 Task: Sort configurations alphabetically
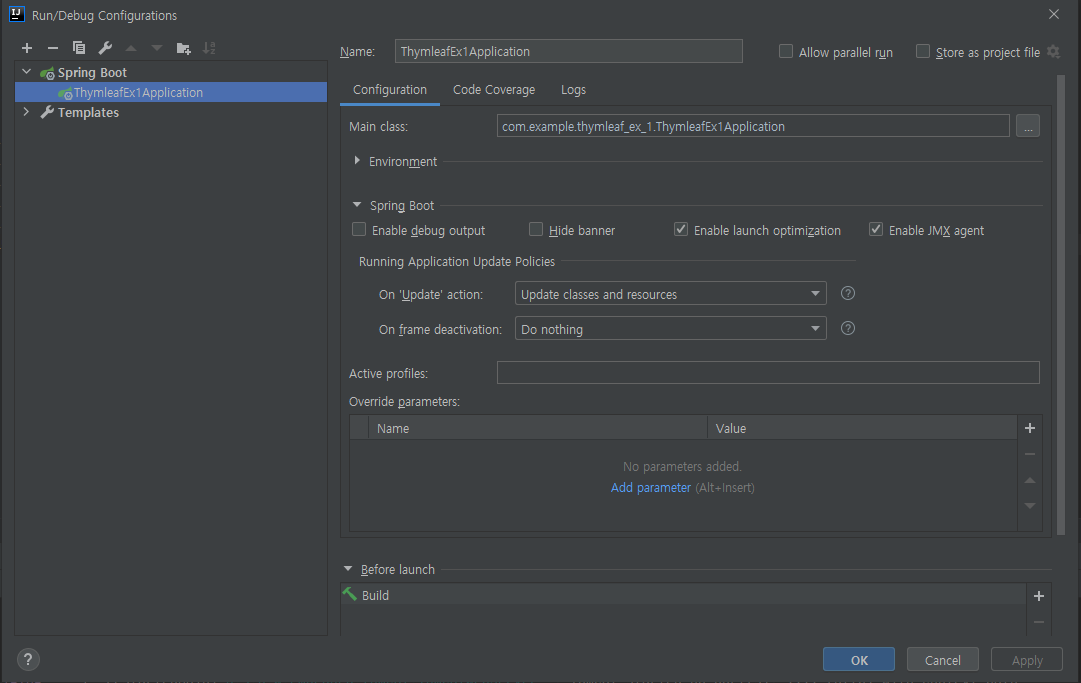209,48
